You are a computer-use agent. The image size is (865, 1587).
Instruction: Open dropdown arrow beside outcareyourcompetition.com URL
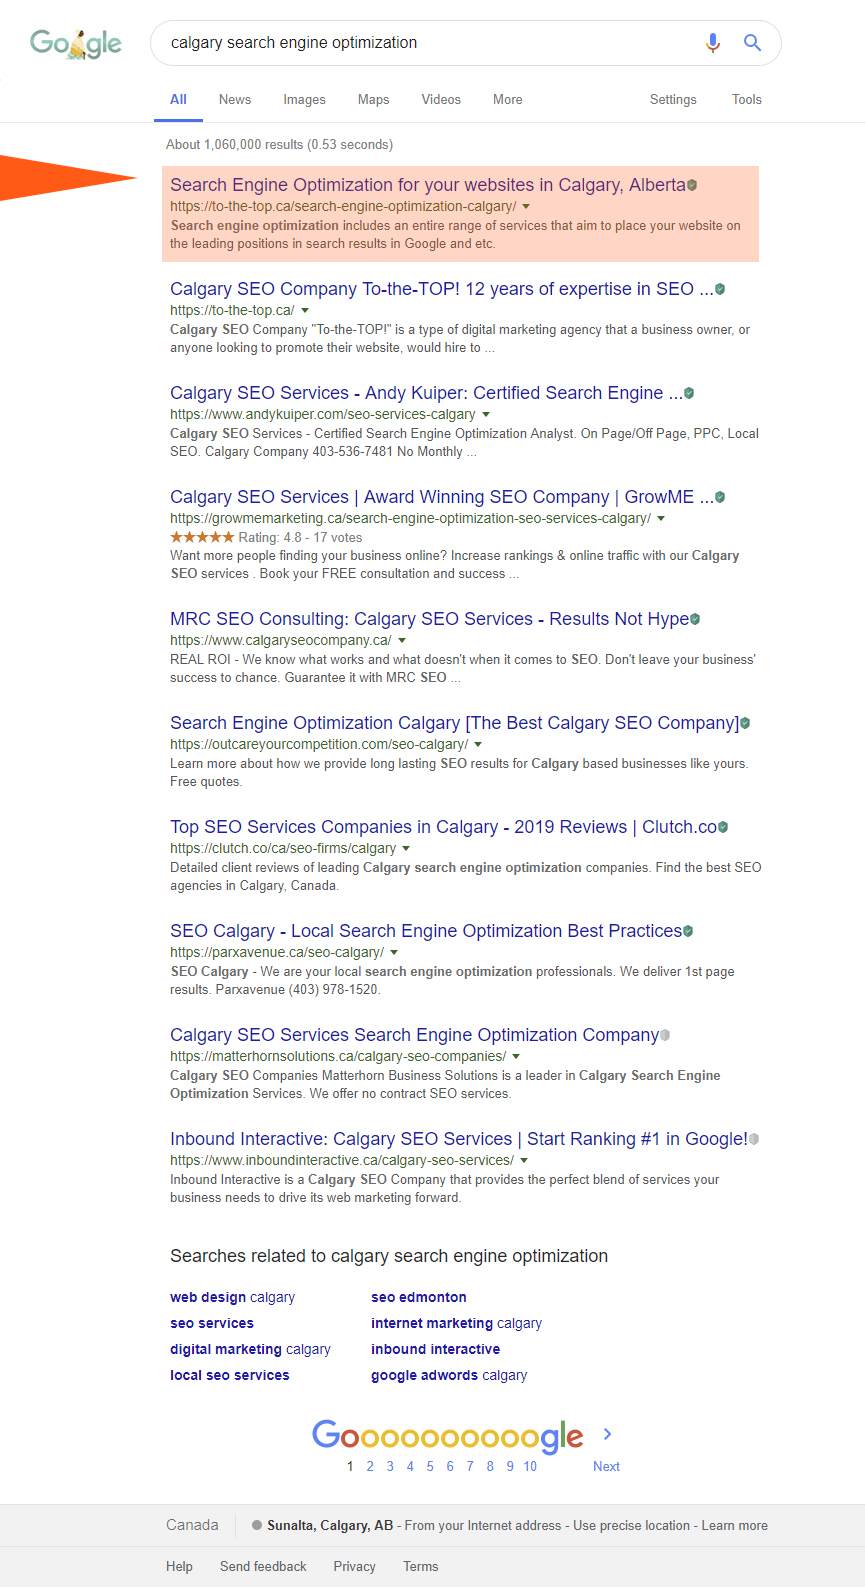click(x=478, y=745)
